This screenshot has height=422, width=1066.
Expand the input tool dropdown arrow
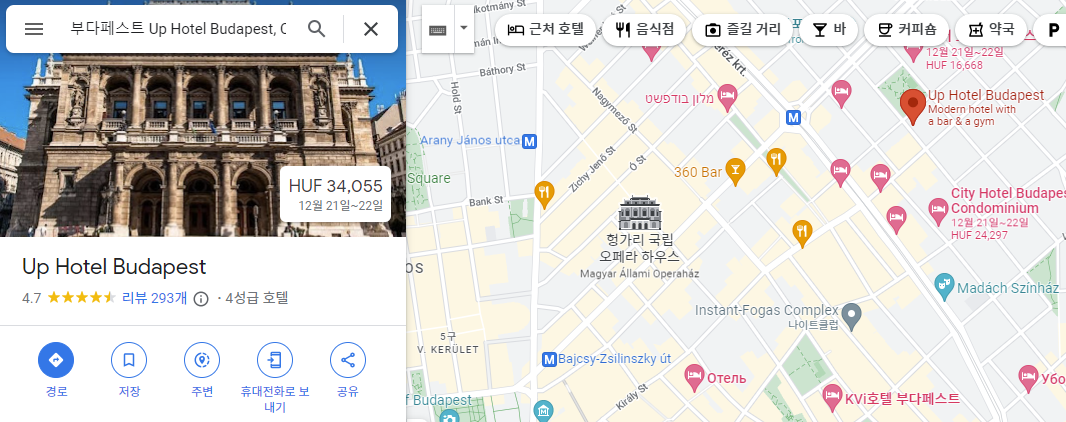pos(464,29)
